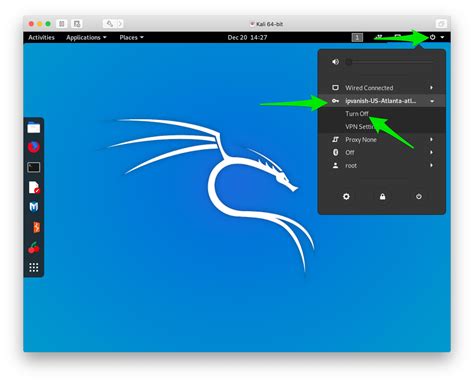Screen dimensions: 474x383
Task: Click the VM window button at far right
Action: click(x=441, y=24)
